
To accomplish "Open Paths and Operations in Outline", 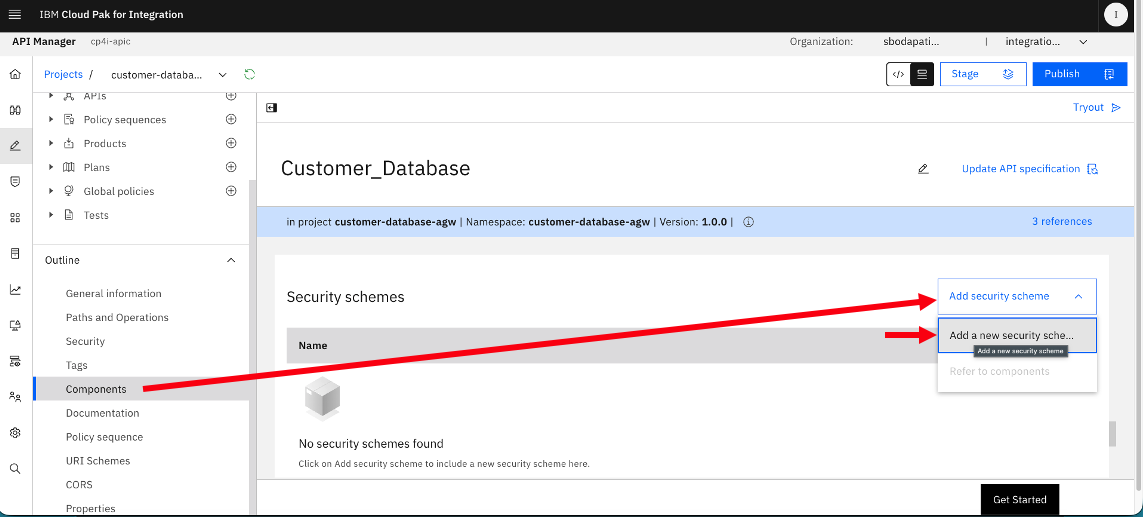I will [117, 317].
